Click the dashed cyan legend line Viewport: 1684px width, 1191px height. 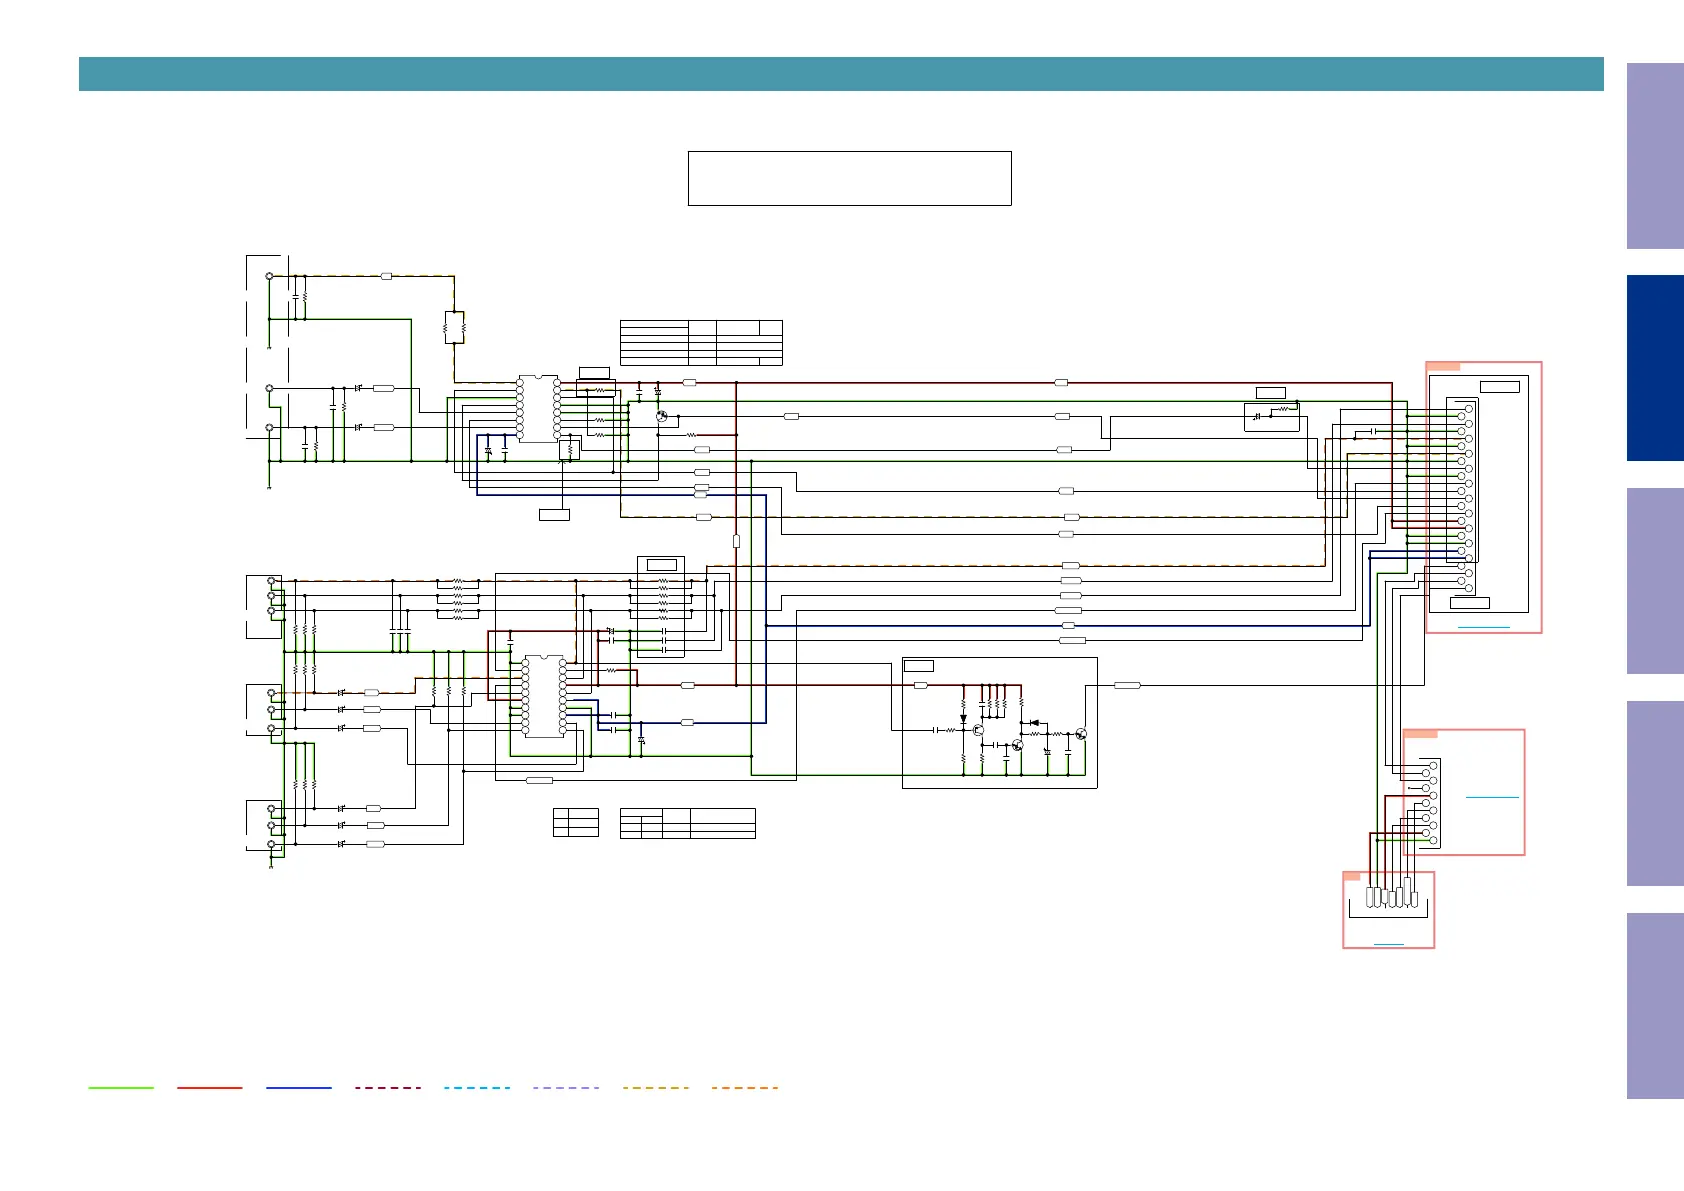tap(477, 1087)
